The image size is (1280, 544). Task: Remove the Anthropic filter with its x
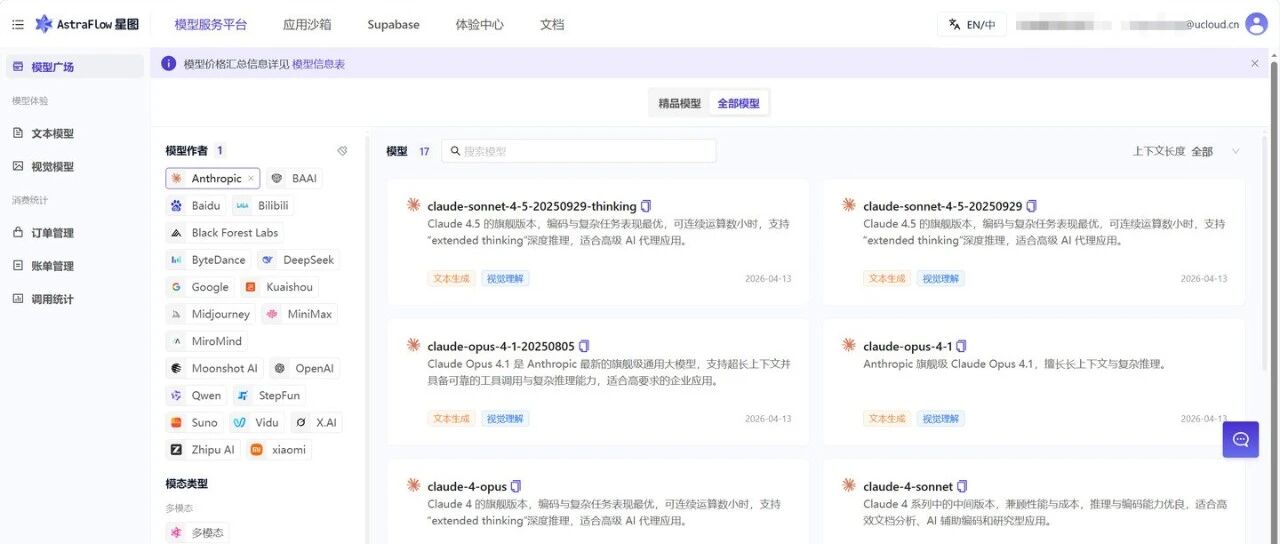(250, 179)
